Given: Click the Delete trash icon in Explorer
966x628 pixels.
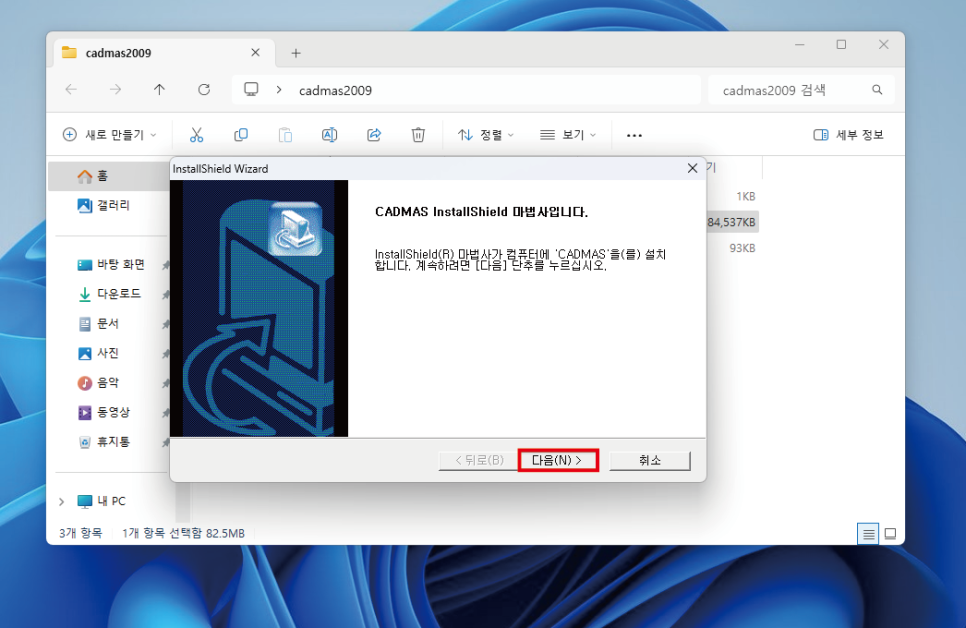Looking at the screenshot, I should click(x=418, y=134).
